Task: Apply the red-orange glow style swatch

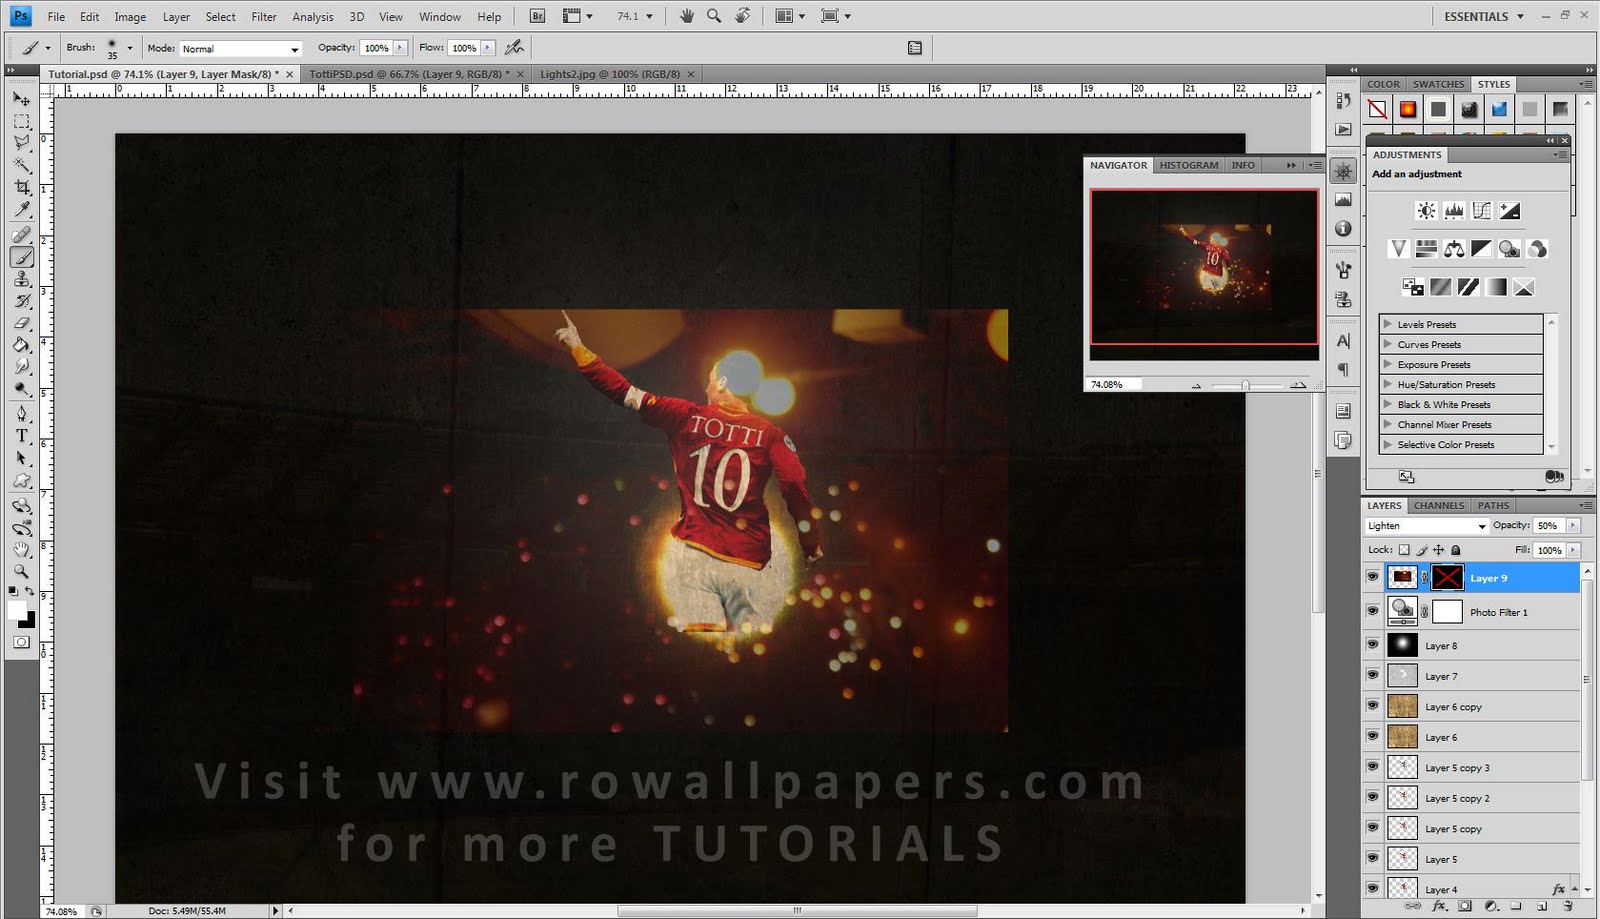Action: (x=1407, y=109)
